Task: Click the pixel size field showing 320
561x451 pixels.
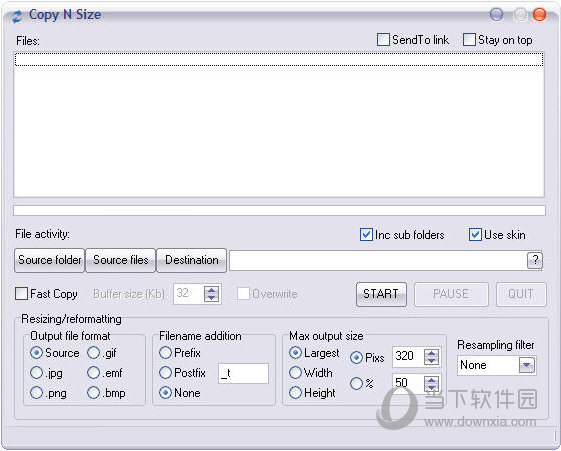Action: (408, 357)
